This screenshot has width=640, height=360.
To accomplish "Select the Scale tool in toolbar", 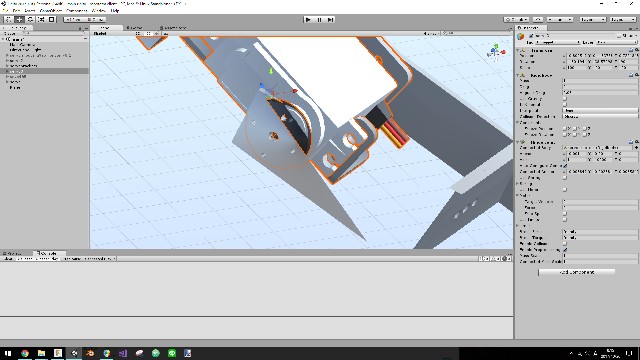I will (x=41, y=19).
